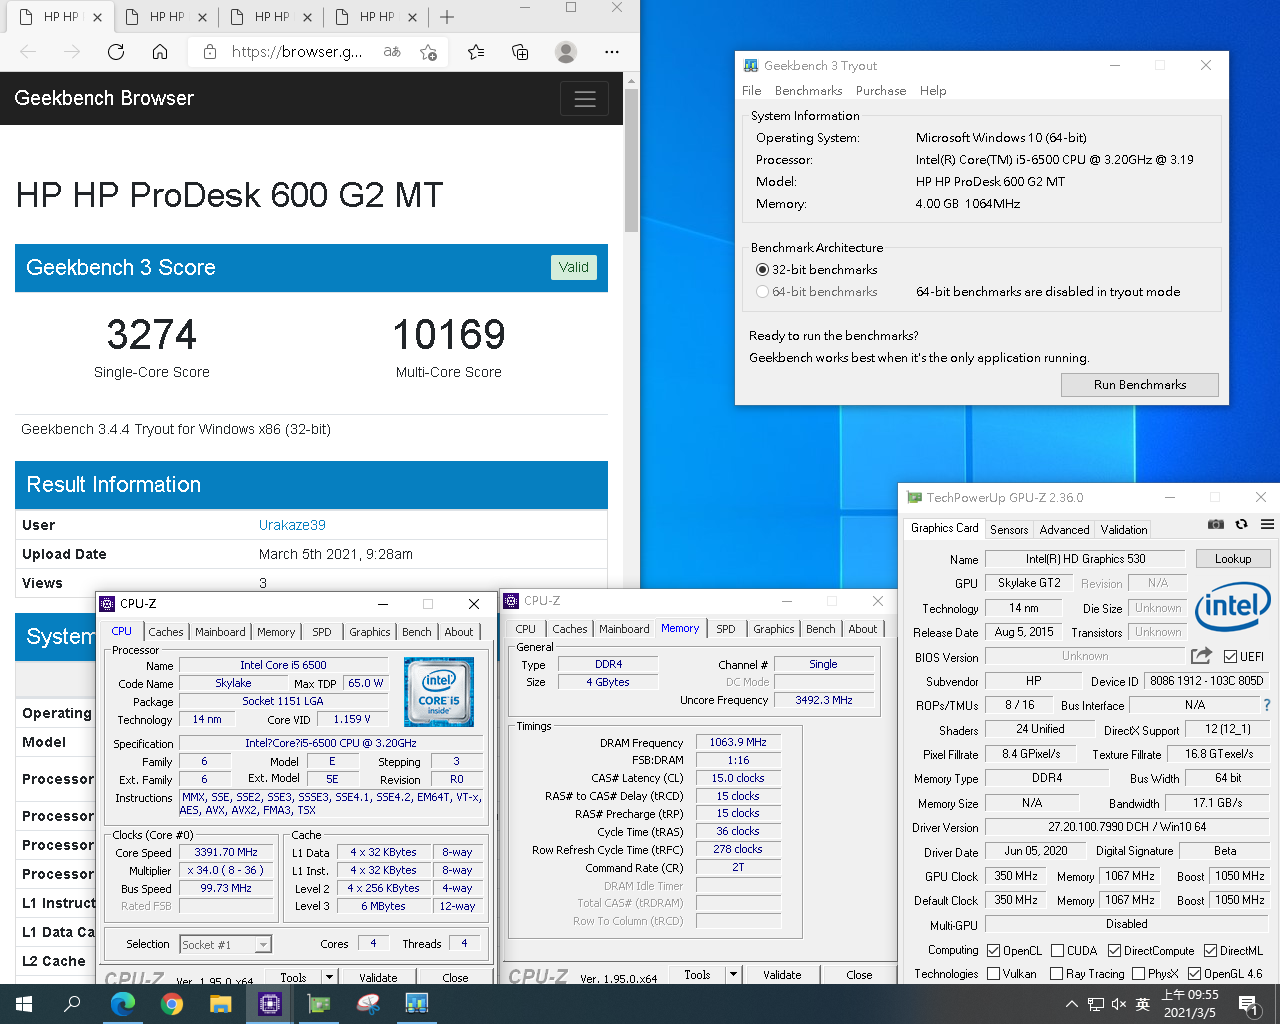Open Edge user profile avatar
Screen dimensions: 1280x1024
(x=566, y=52)
